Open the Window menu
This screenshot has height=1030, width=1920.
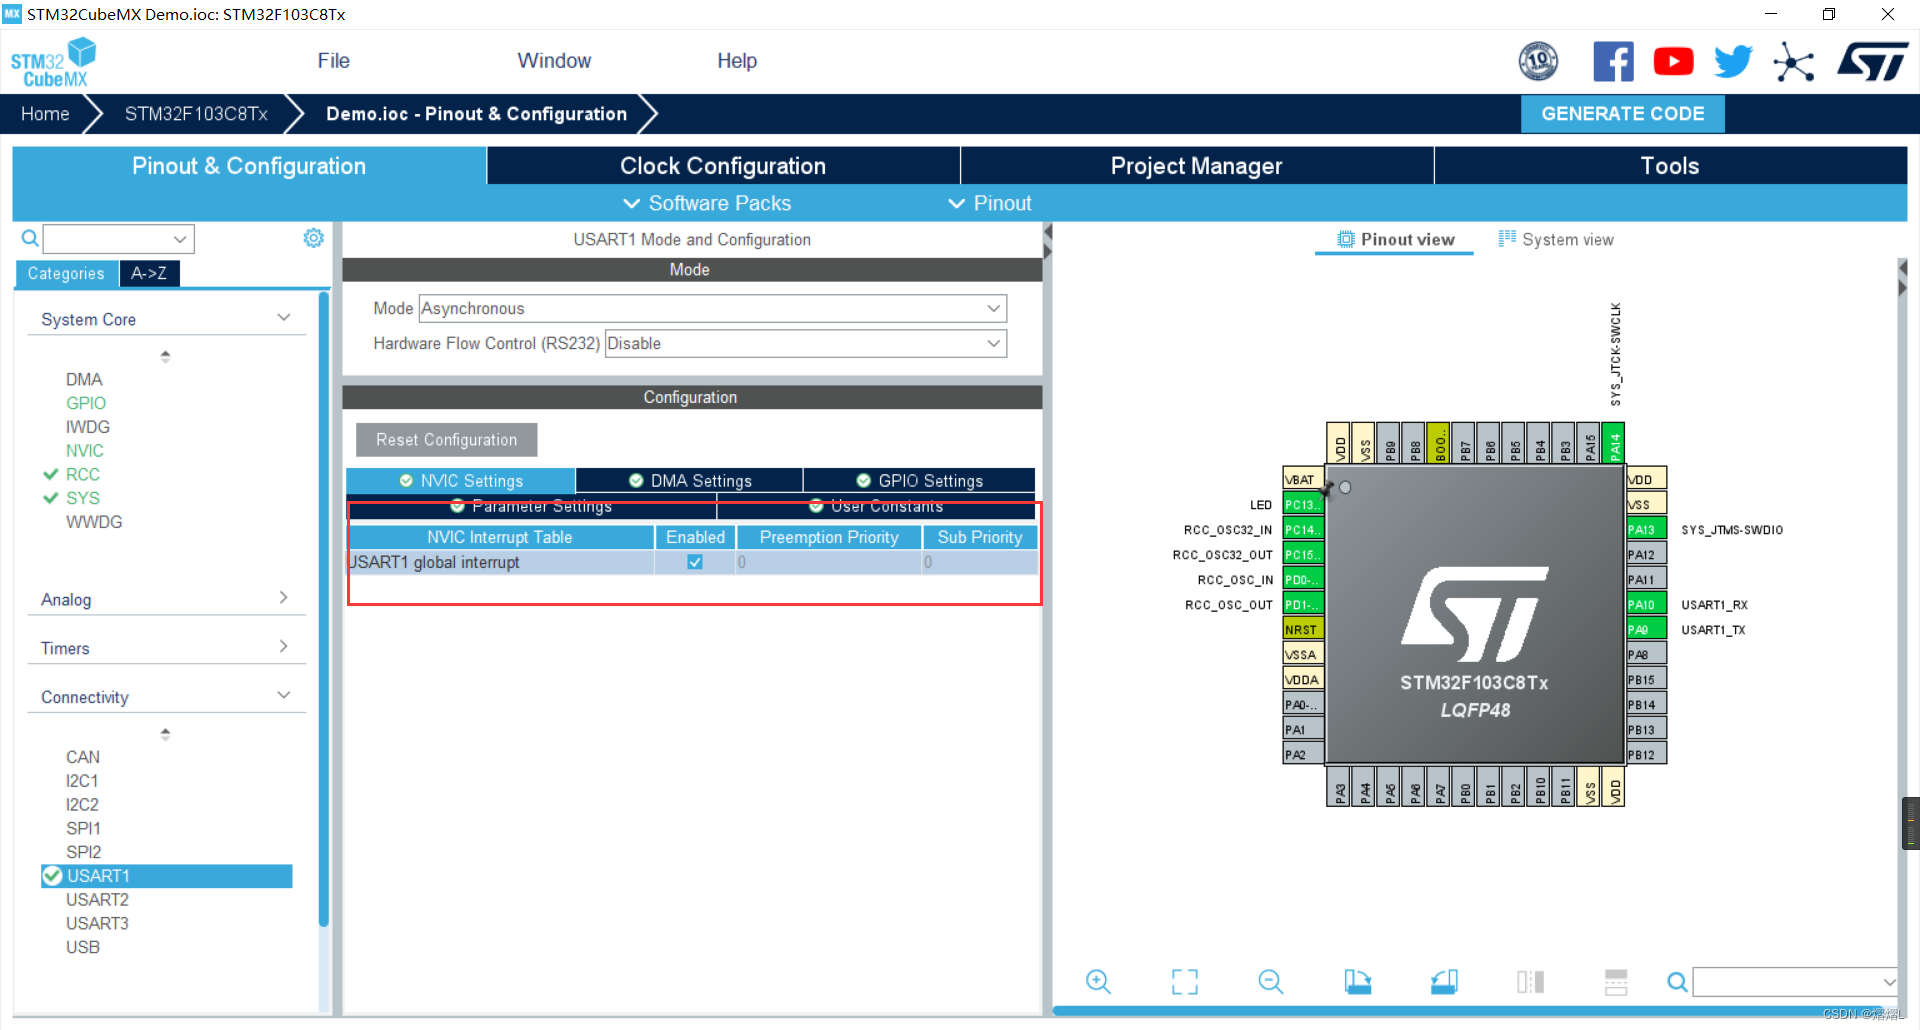[554, 61]
